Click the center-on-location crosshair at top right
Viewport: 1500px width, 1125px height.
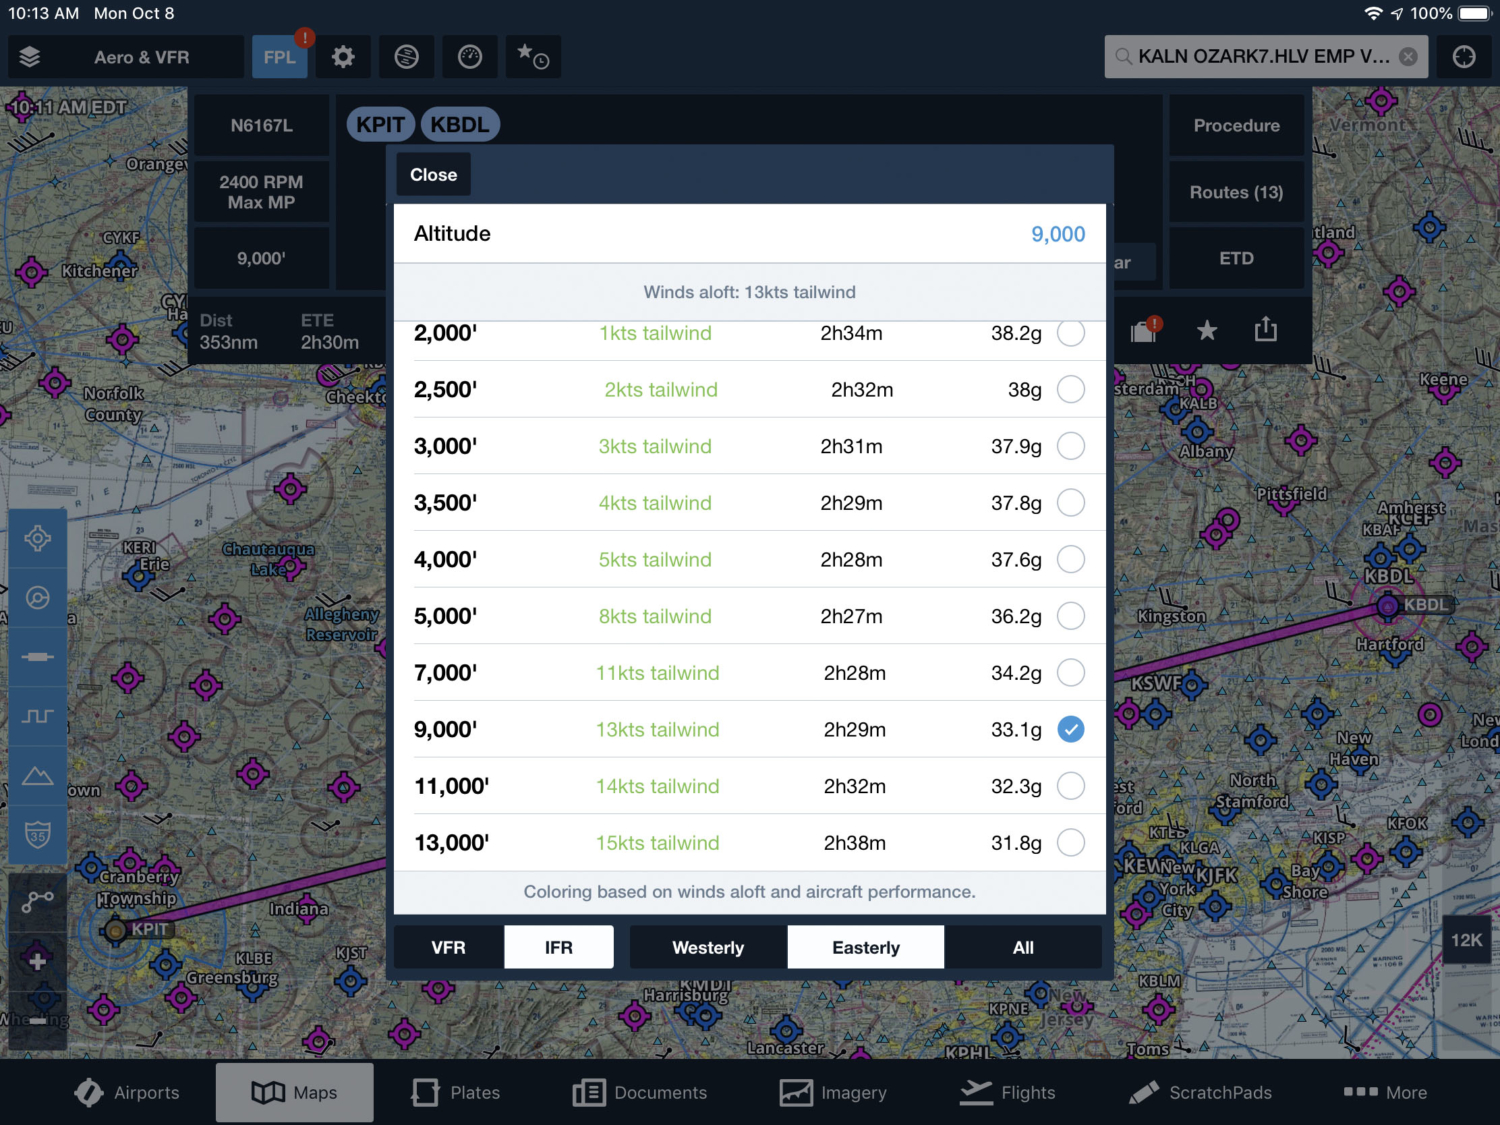[1464, 57]
